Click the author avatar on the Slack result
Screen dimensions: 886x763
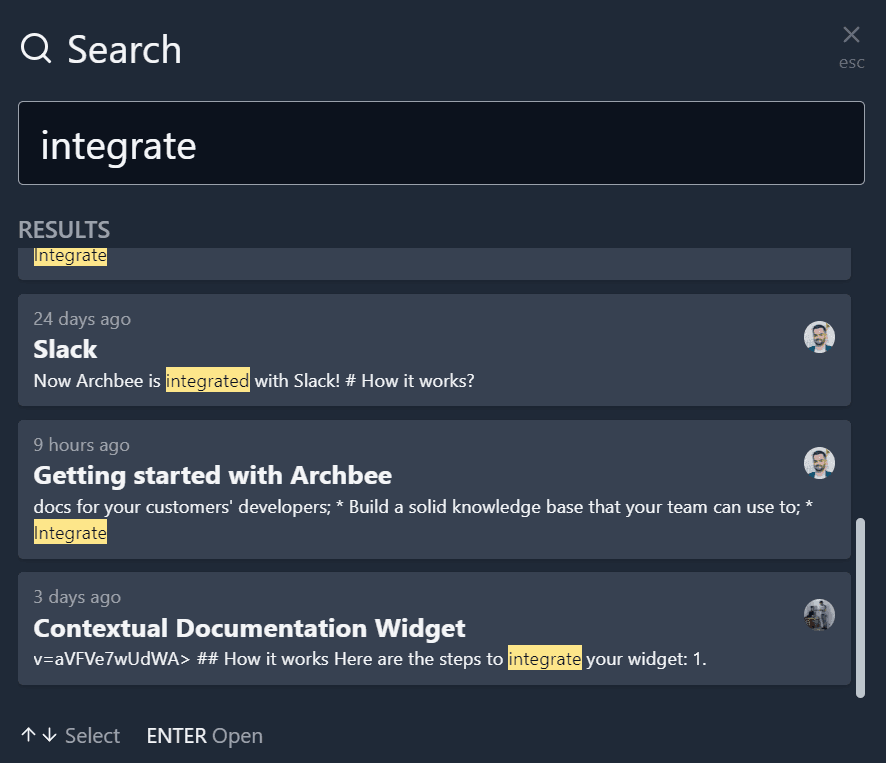(x=820, y=337)
